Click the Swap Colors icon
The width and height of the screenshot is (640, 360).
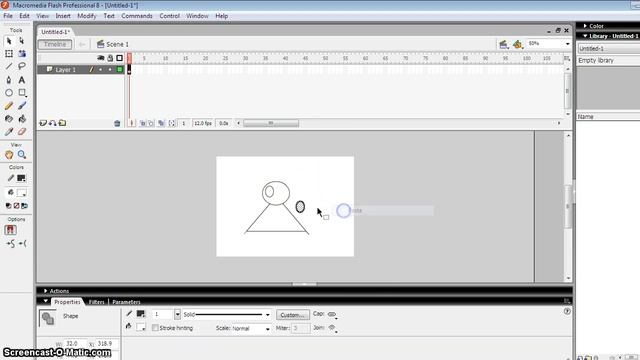(x=24, y=206)
